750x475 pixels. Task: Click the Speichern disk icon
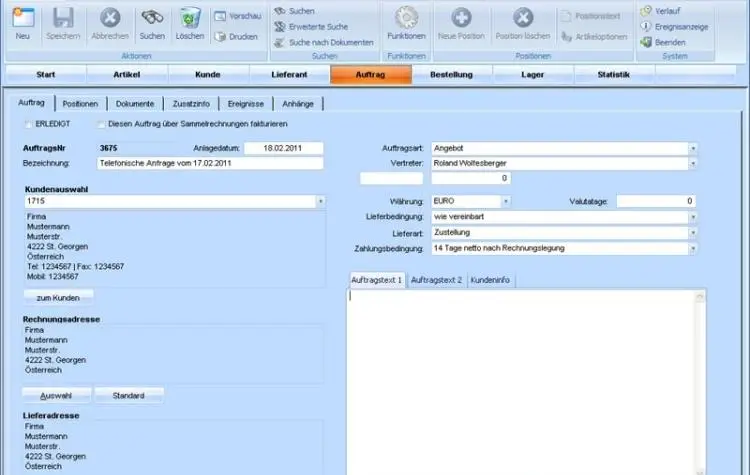pos(63,17)
